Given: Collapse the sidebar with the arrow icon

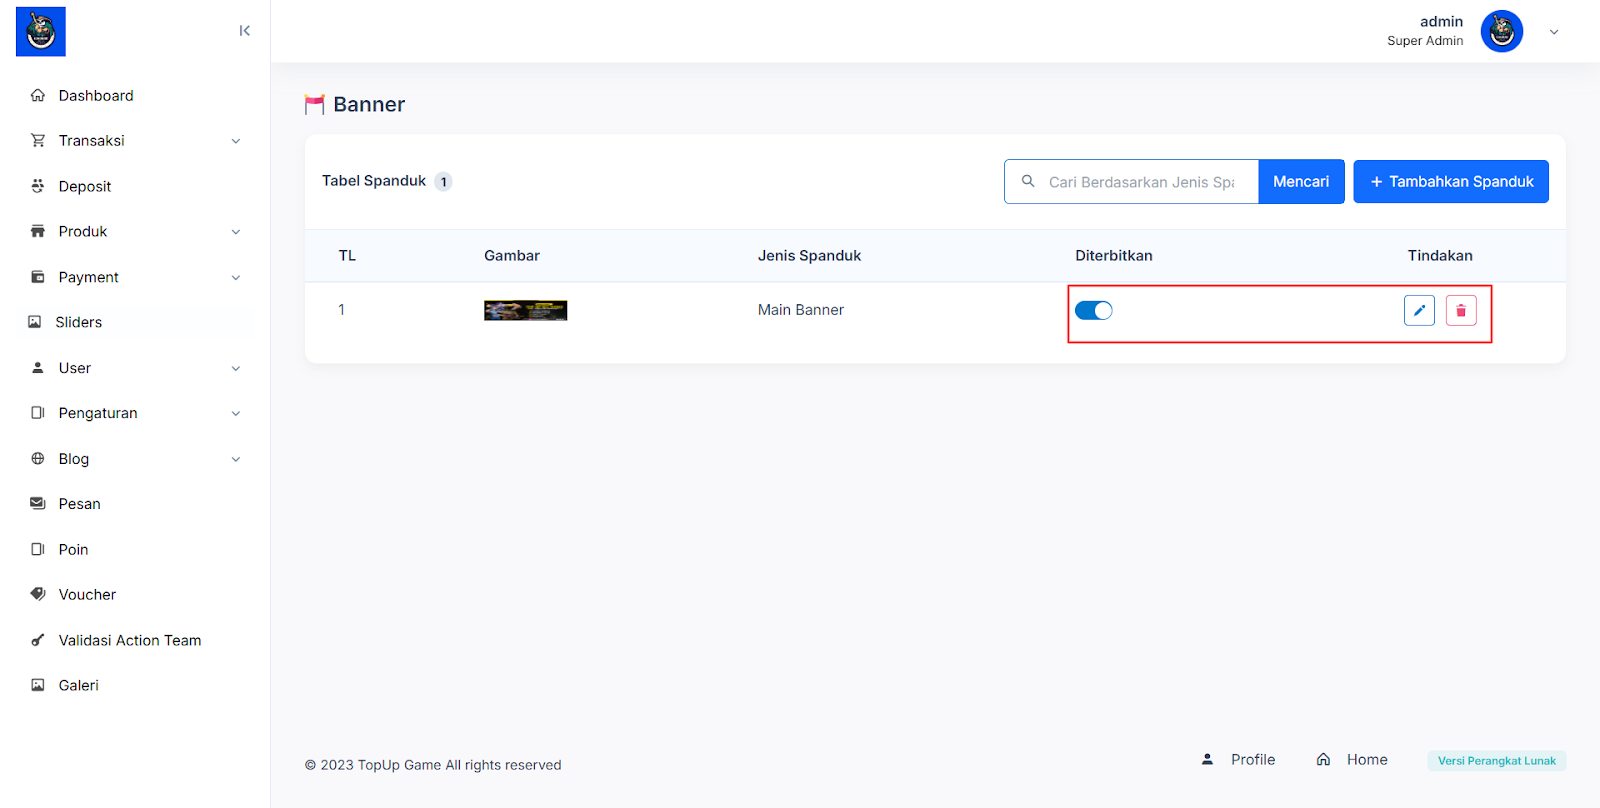Looking at the screenshot, I should [x=245, y=31].
